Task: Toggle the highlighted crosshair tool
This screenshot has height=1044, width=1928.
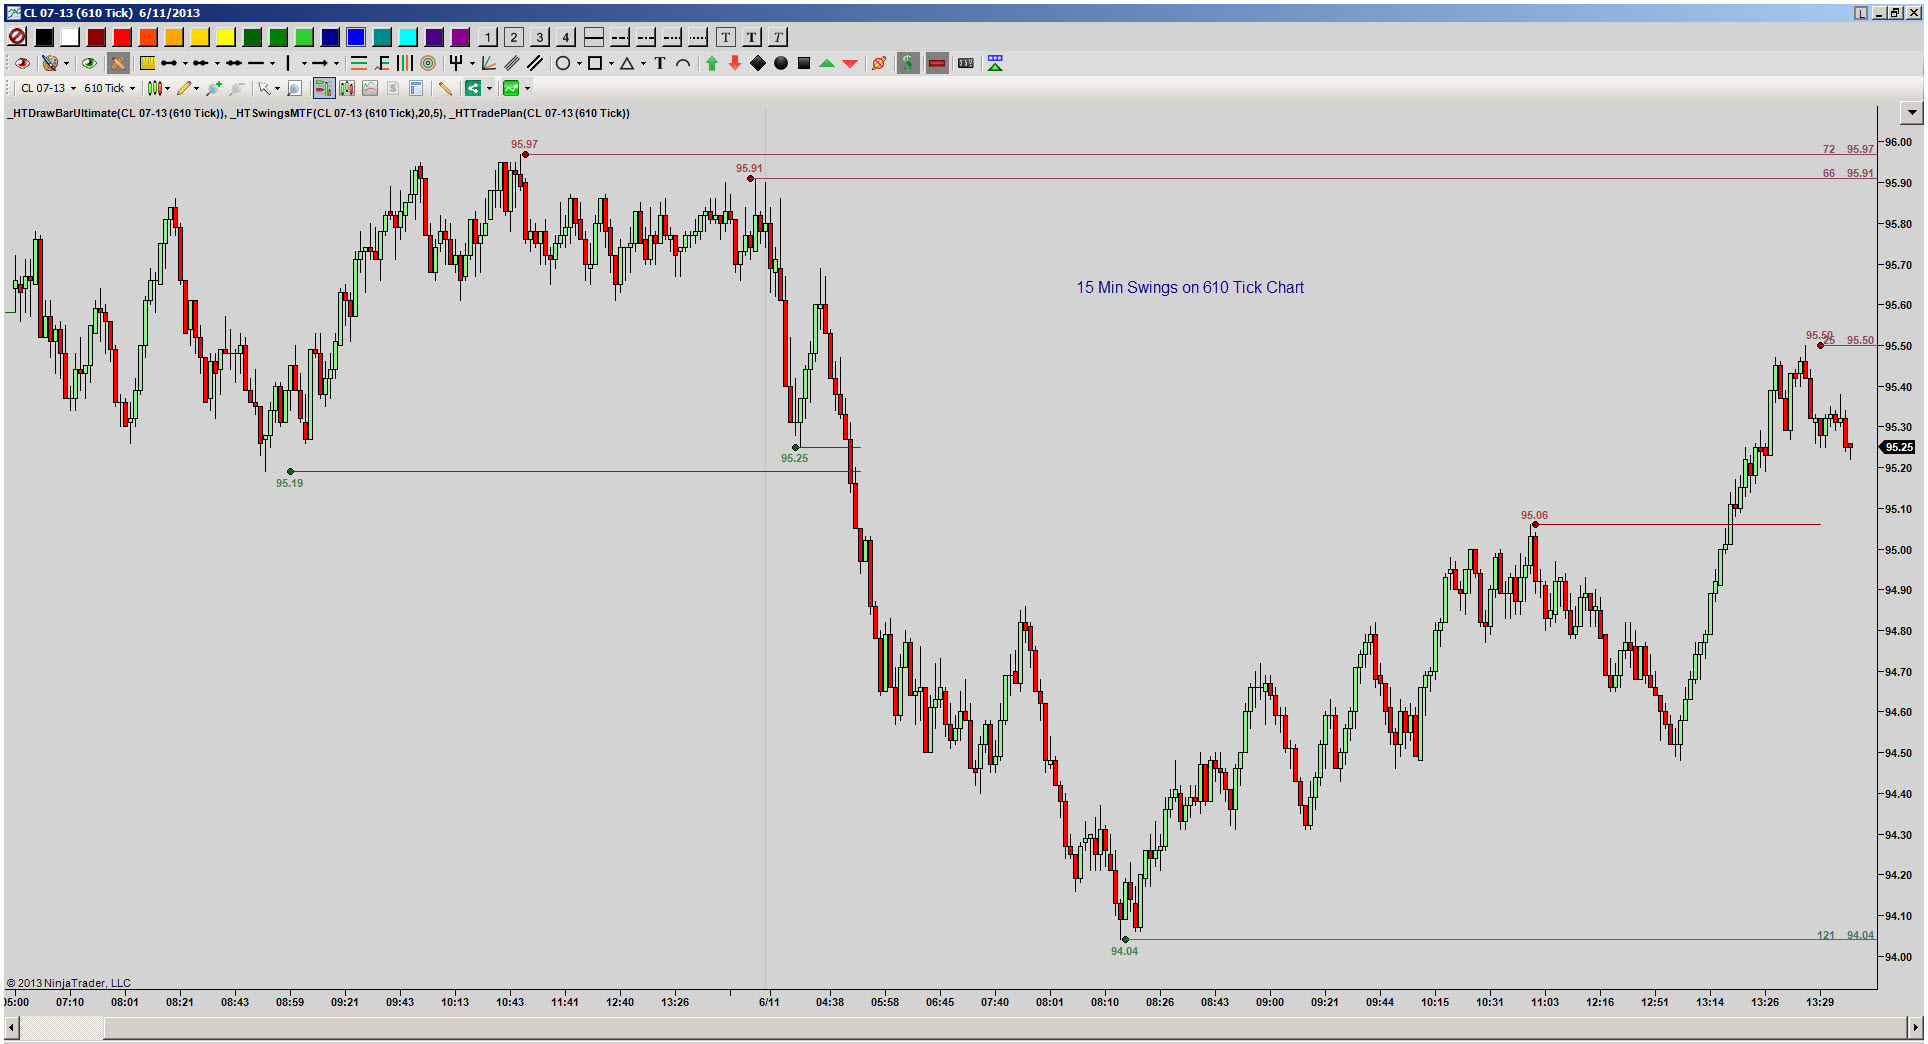Action: pos(118,63)
